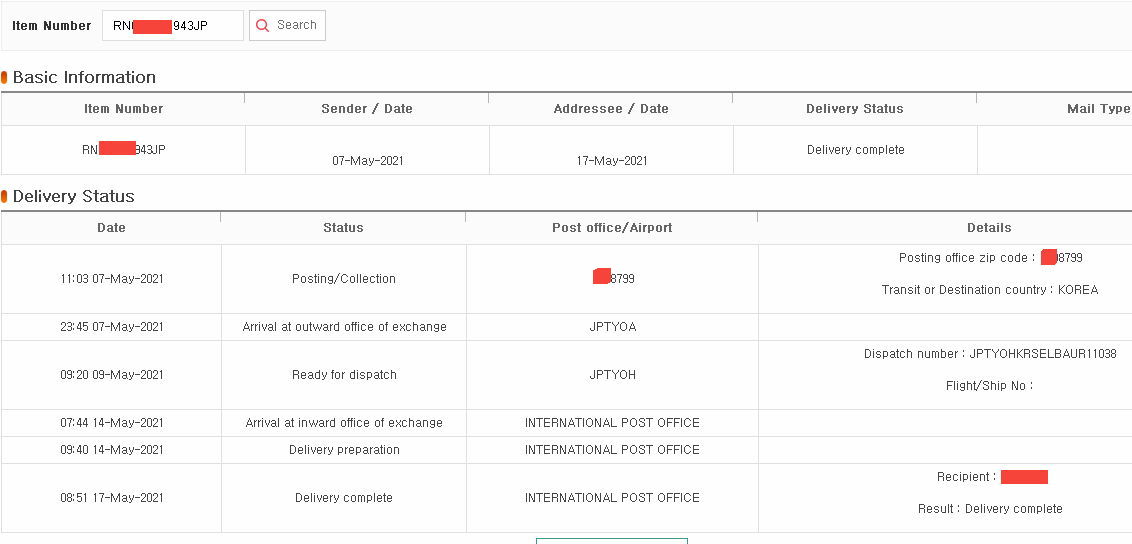Click the Sender / Date column header
Image resolution: width=1132 pixels, height=544 pixels.
click(x=367, y=109)
